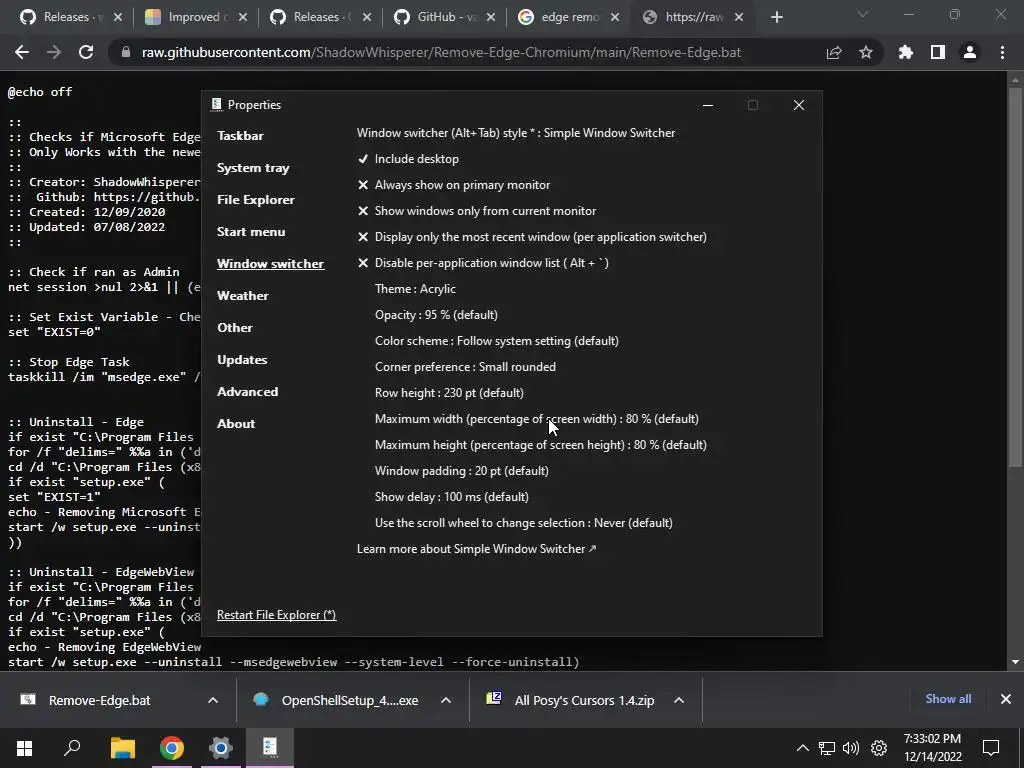Click the padlock site info icon

126,52
